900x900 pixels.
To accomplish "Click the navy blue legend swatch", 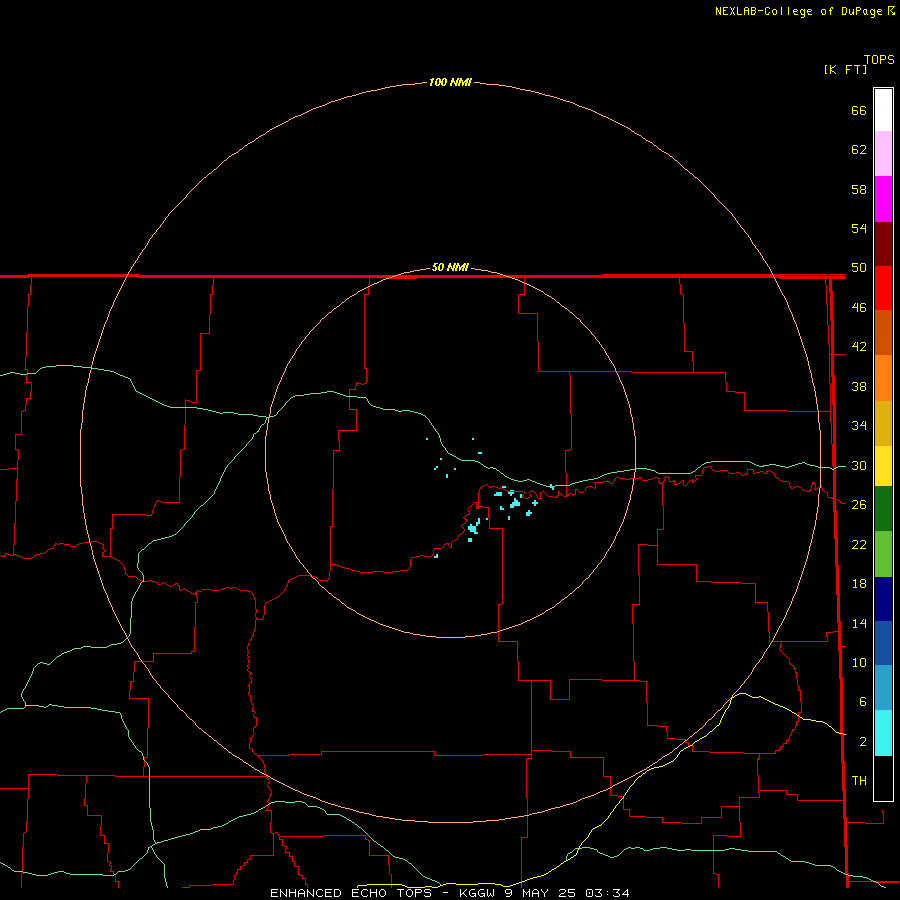I will point(883,599).
